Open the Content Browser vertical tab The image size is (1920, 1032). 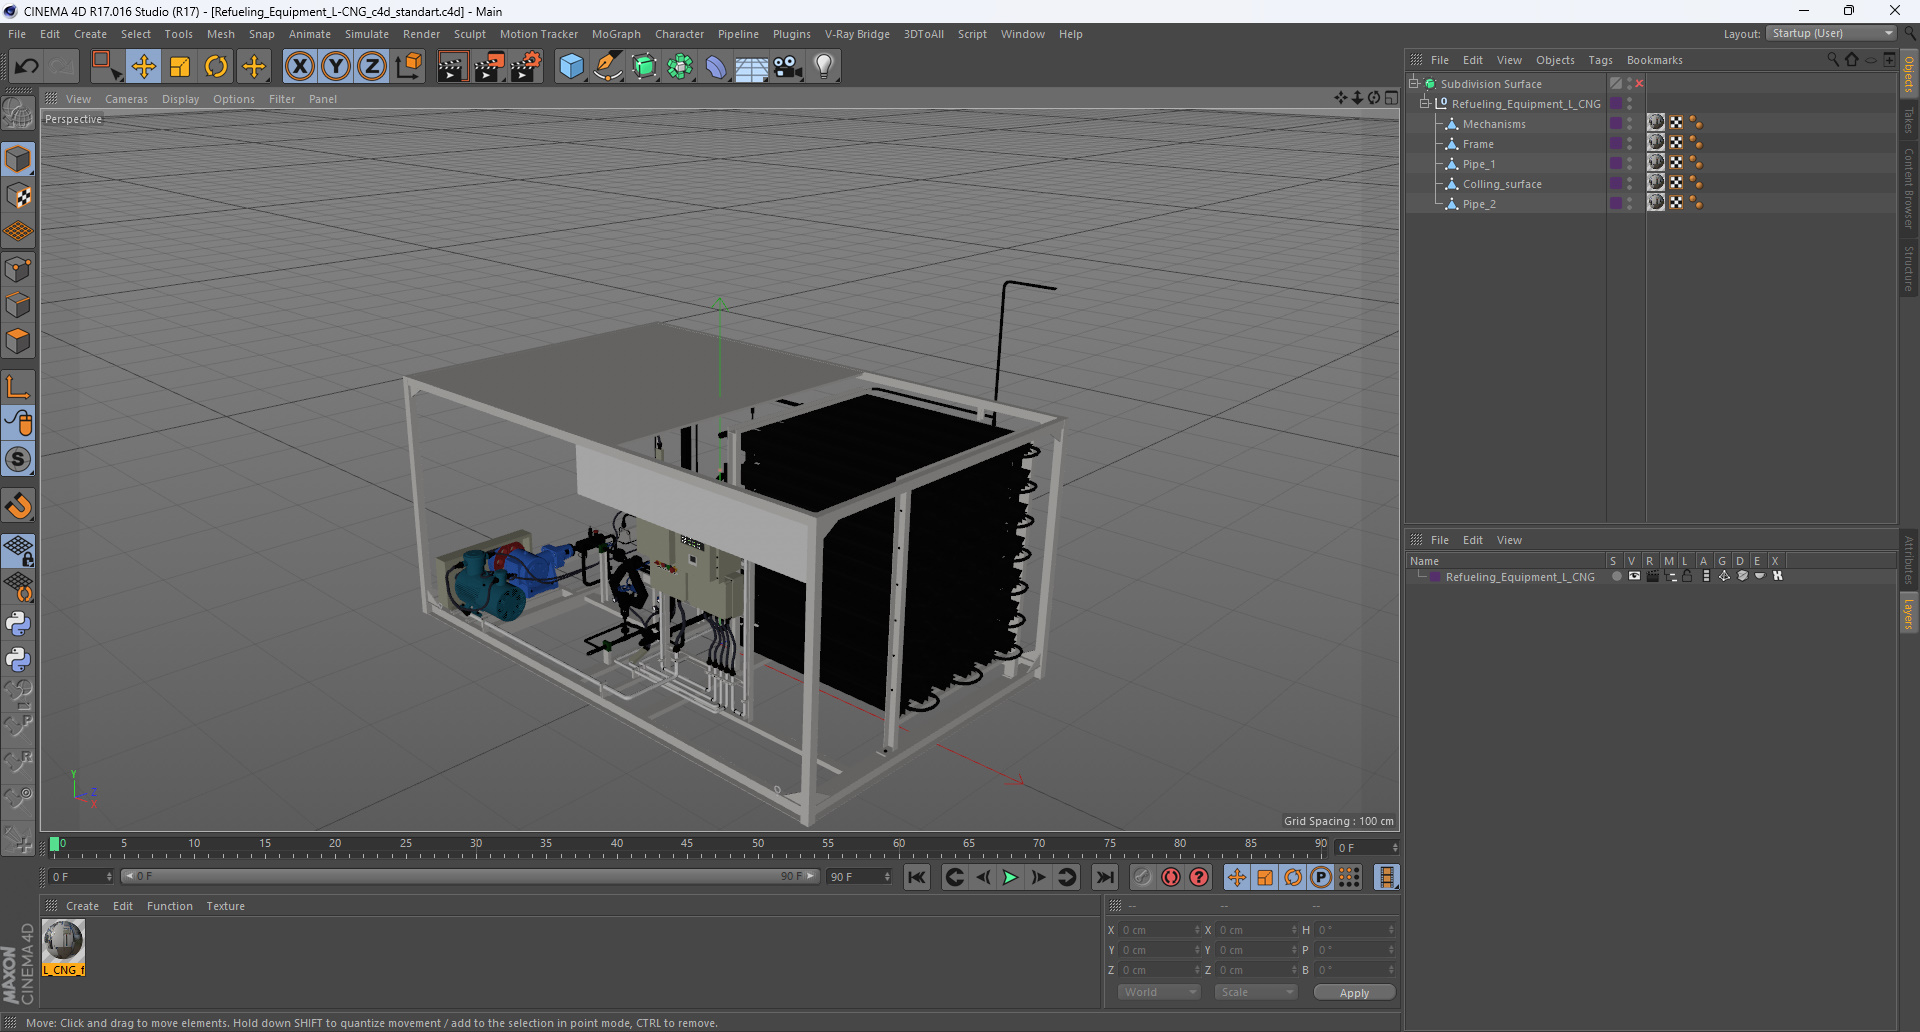[x=1909, y=188]
